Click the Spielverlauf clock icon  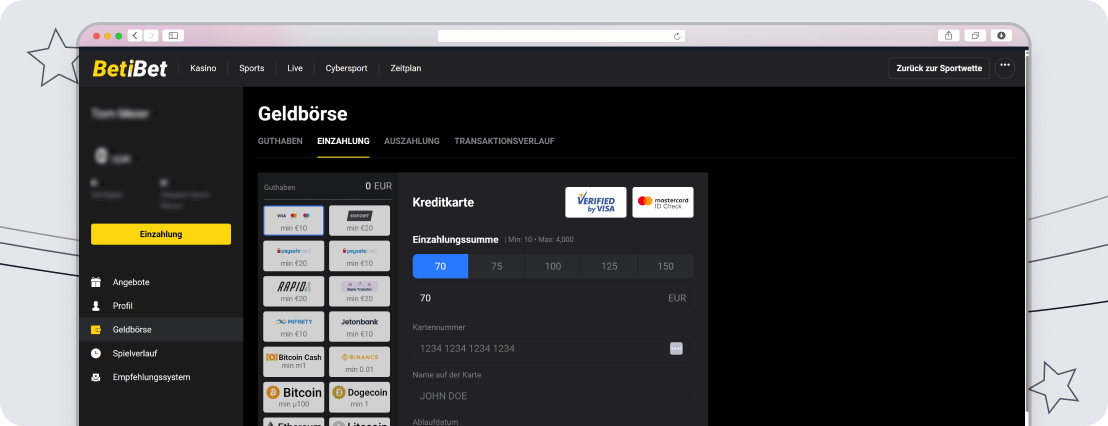tap(96, 353)
